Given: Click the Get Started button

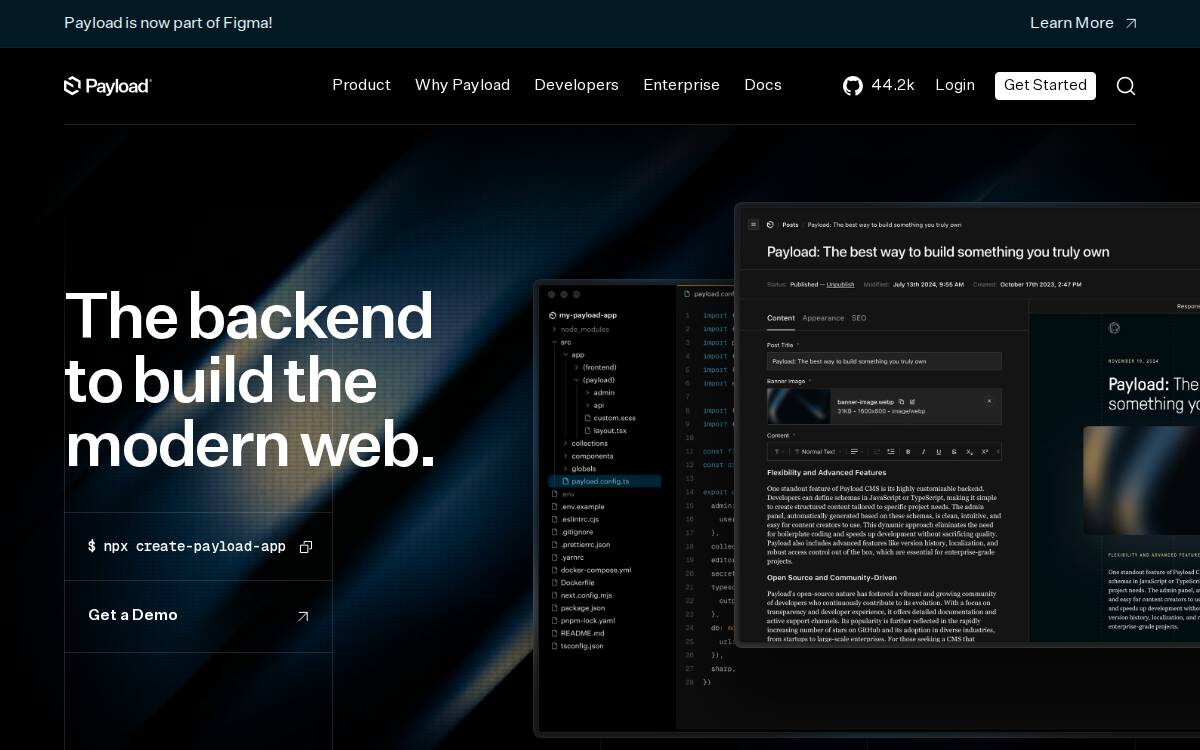Looking at the screenshot, I should tap(1045, 86).
